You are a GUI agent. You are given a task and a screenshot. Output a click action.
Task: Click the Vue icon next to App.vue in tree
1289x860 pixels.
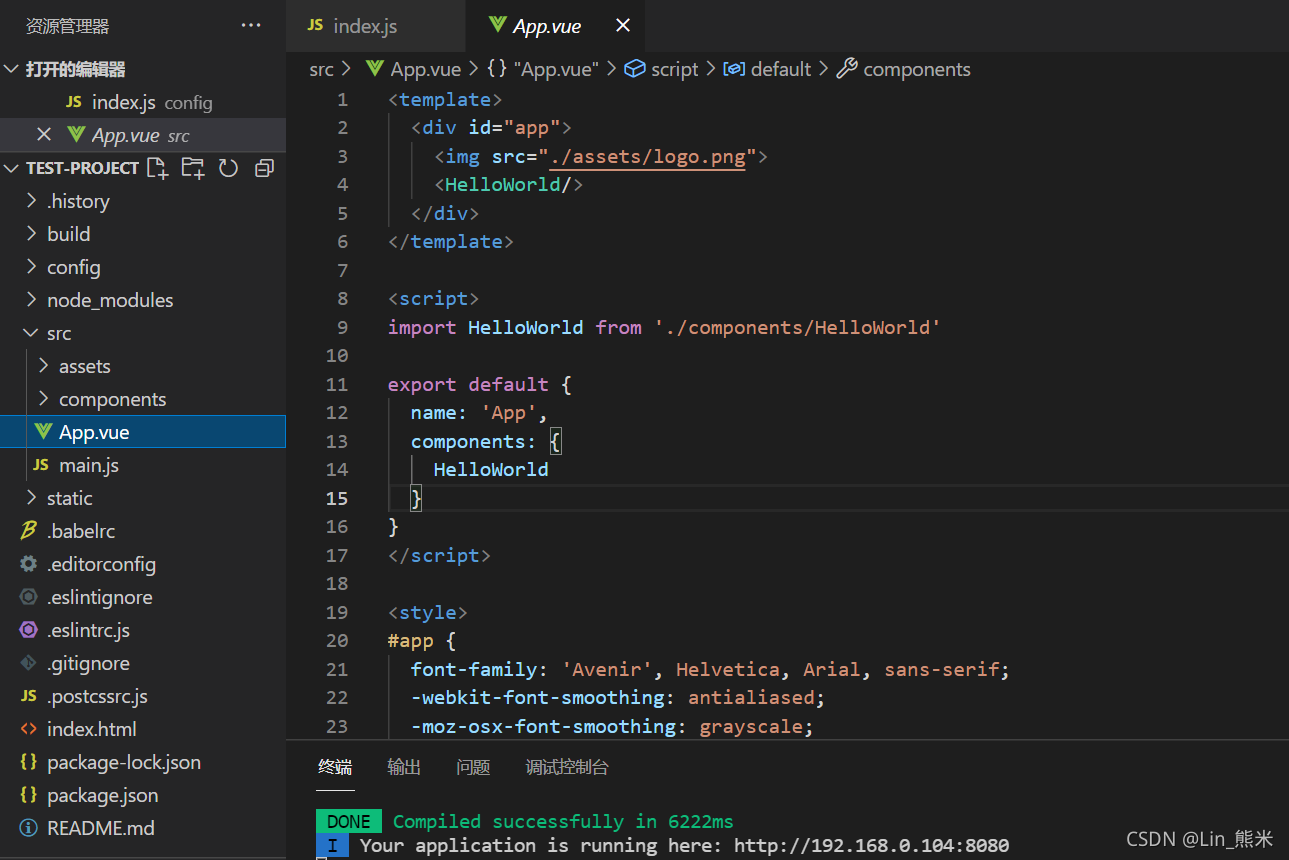pos(43,432)
